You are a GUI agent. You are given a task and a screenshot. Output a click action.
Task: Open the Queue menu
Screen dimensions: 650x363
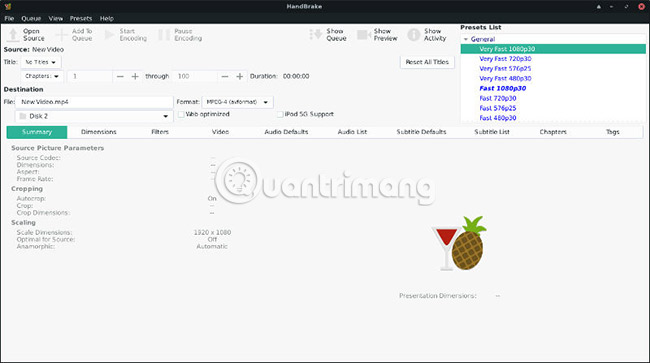coord(31,18)
